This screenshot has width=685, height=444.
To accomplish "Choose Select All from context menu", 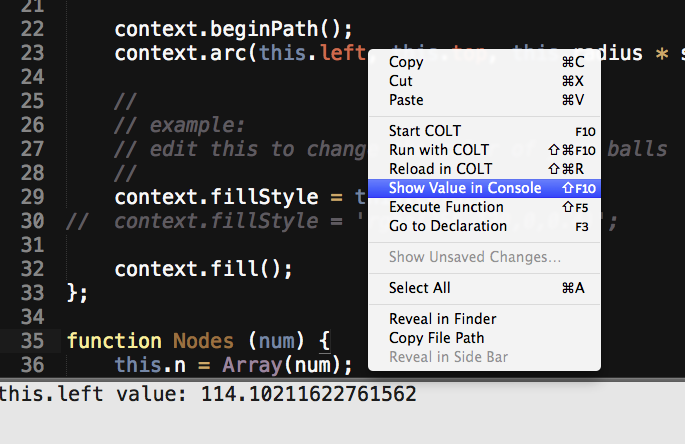I will [x=419, y=288].
